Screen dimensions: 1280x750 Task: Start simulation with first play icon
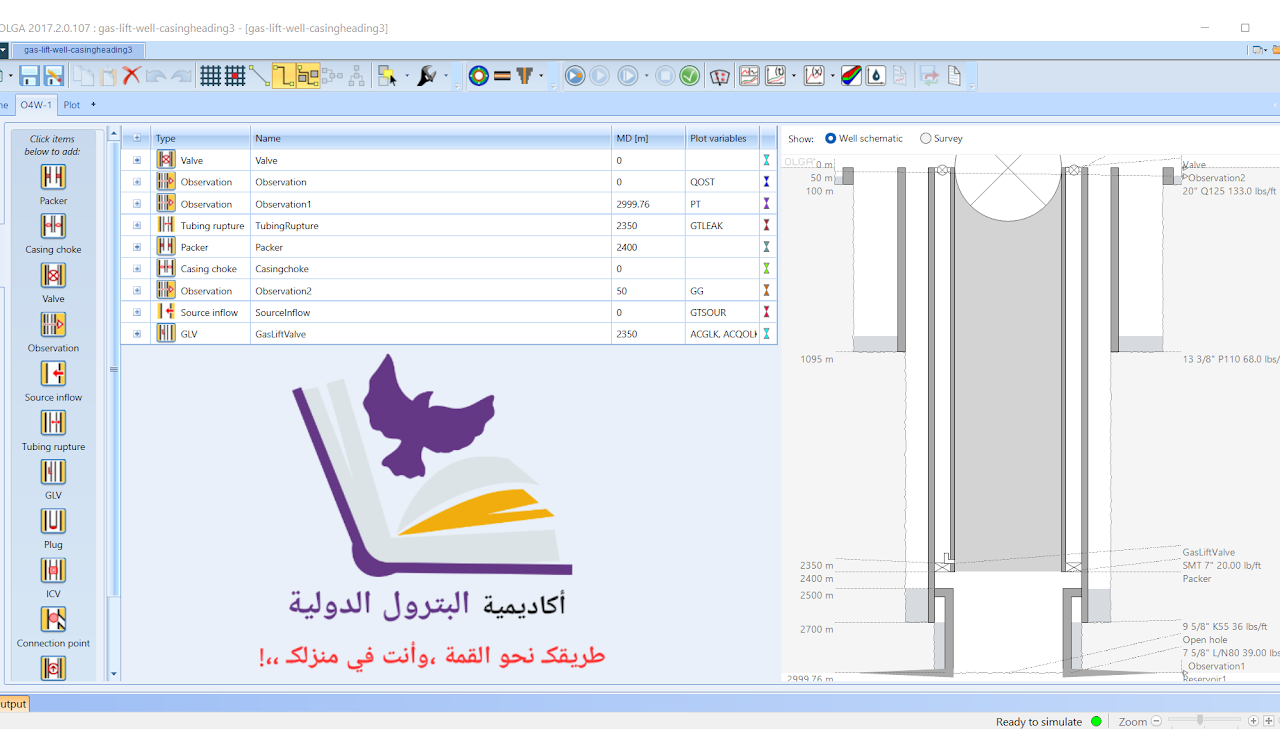(x=575, y=76)
